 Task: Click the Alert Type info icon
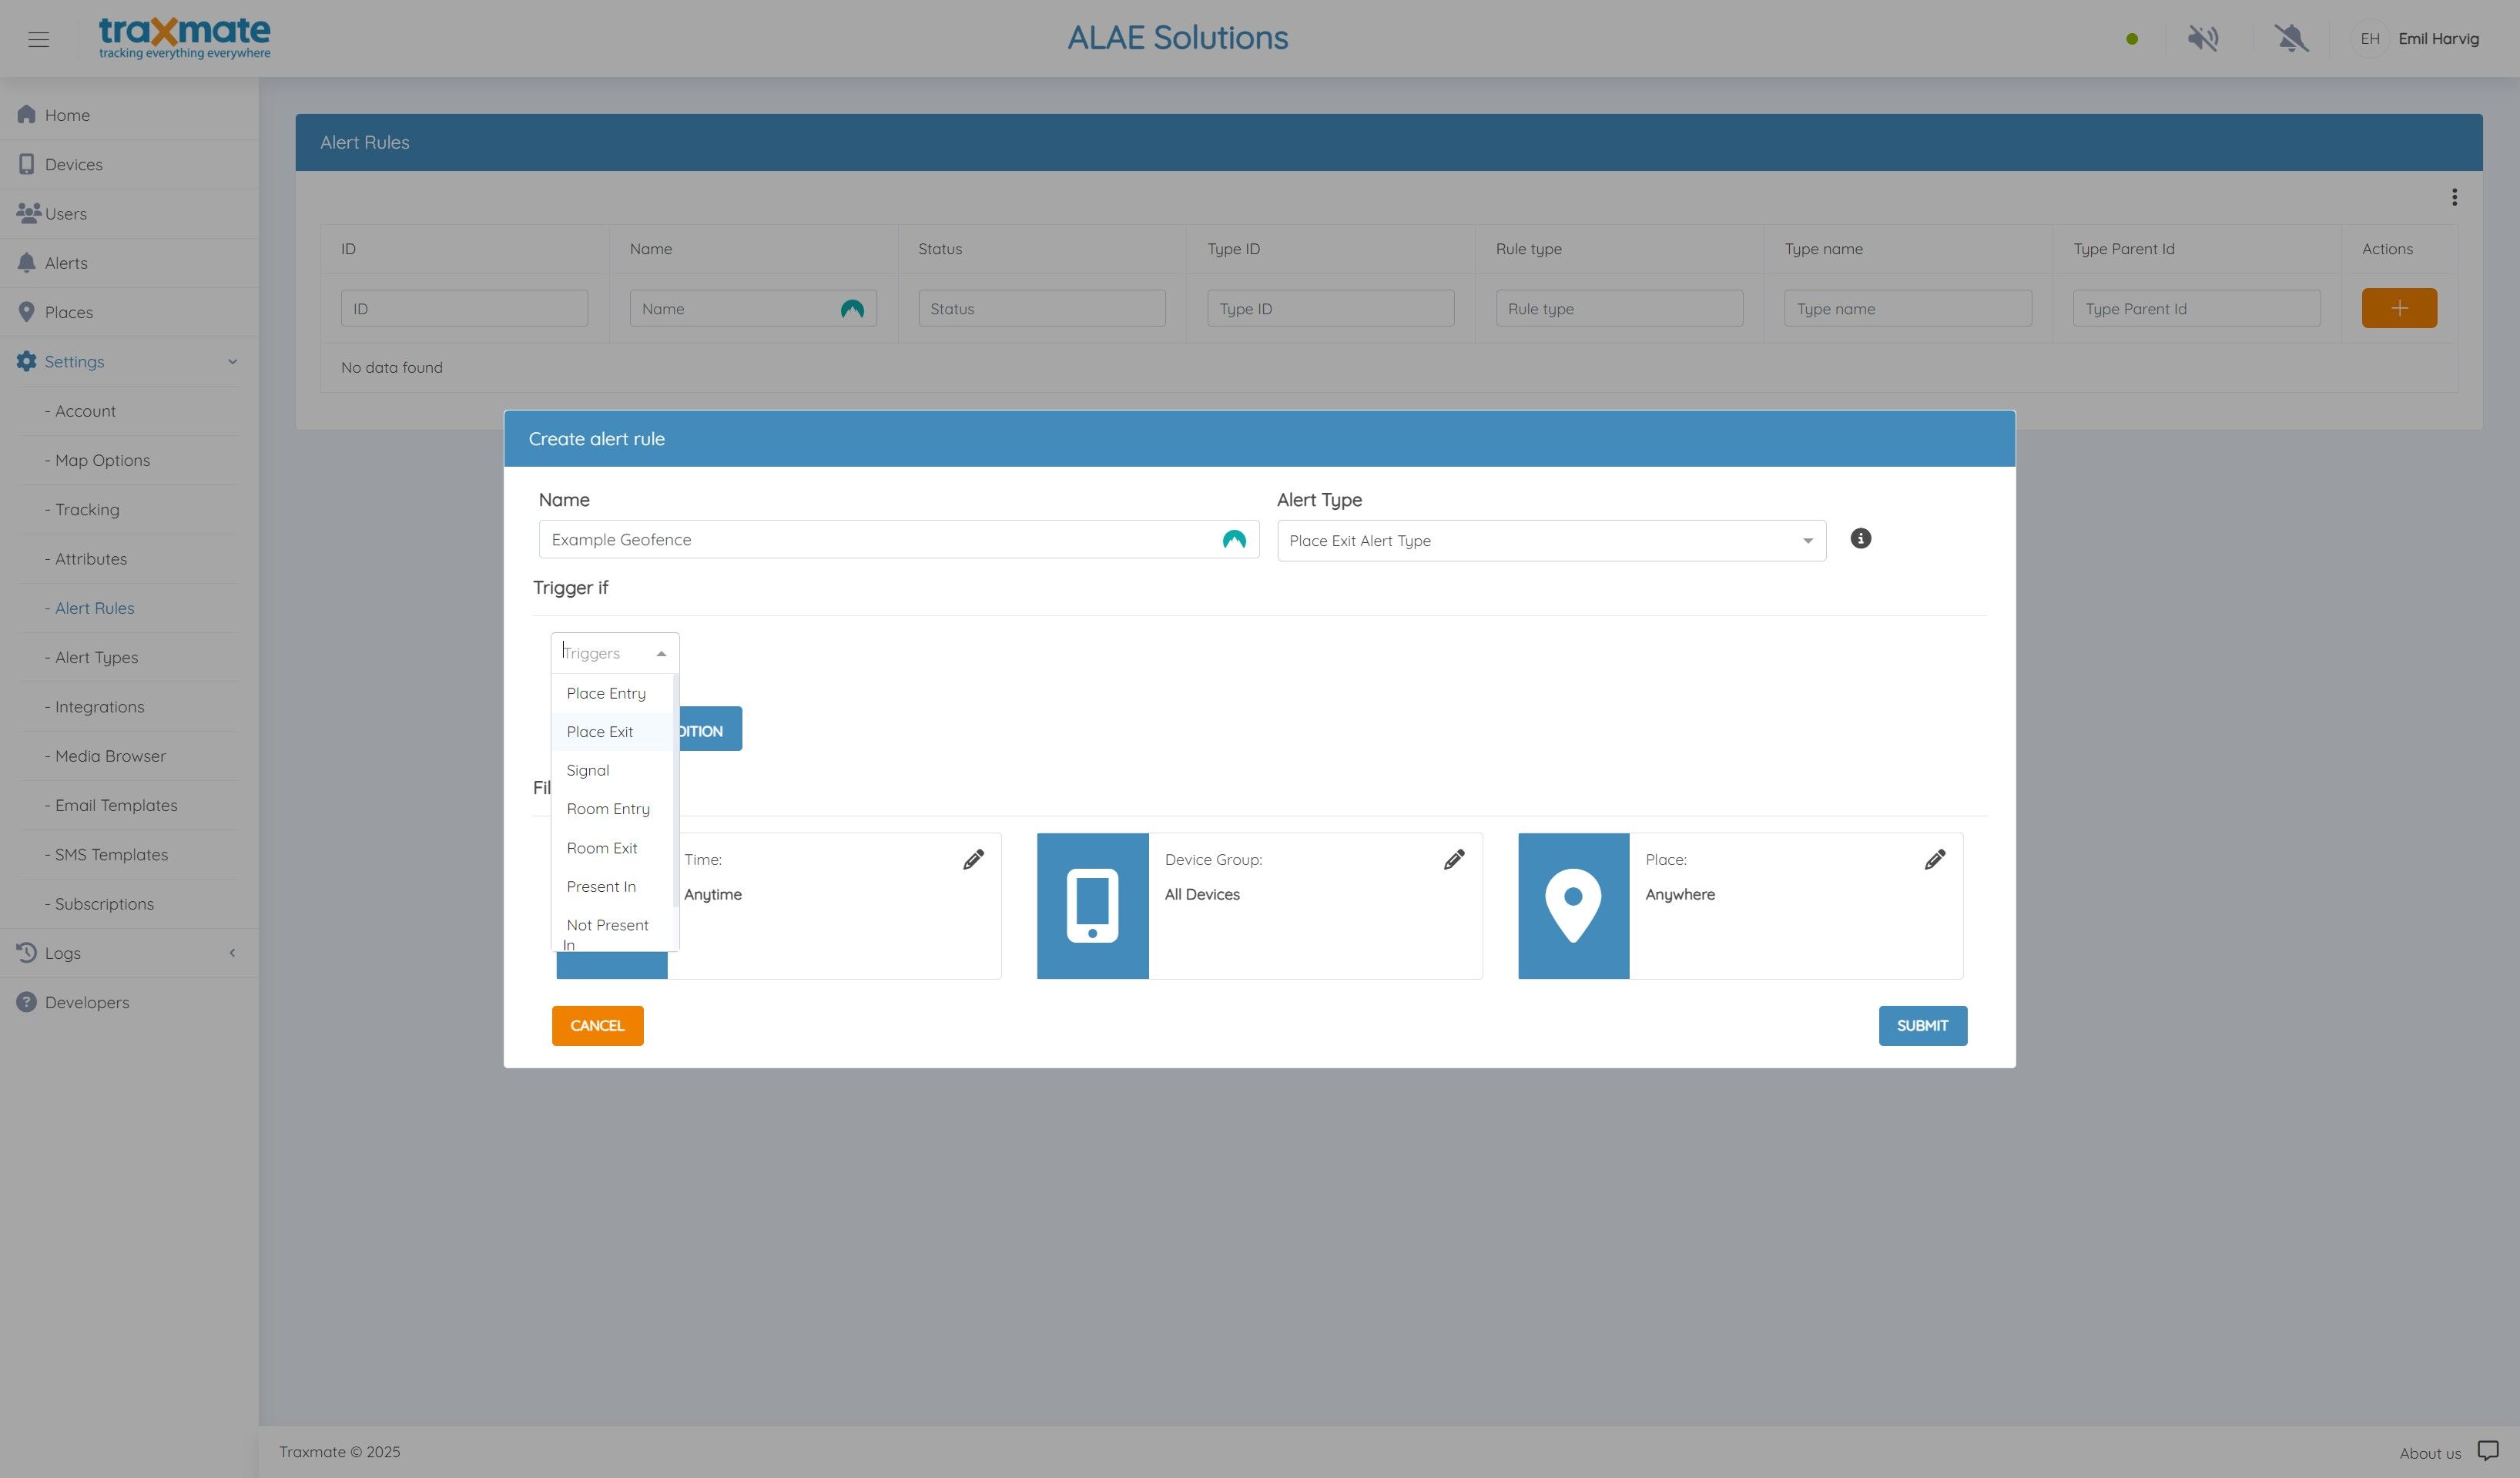click(x=1860, y=539)
